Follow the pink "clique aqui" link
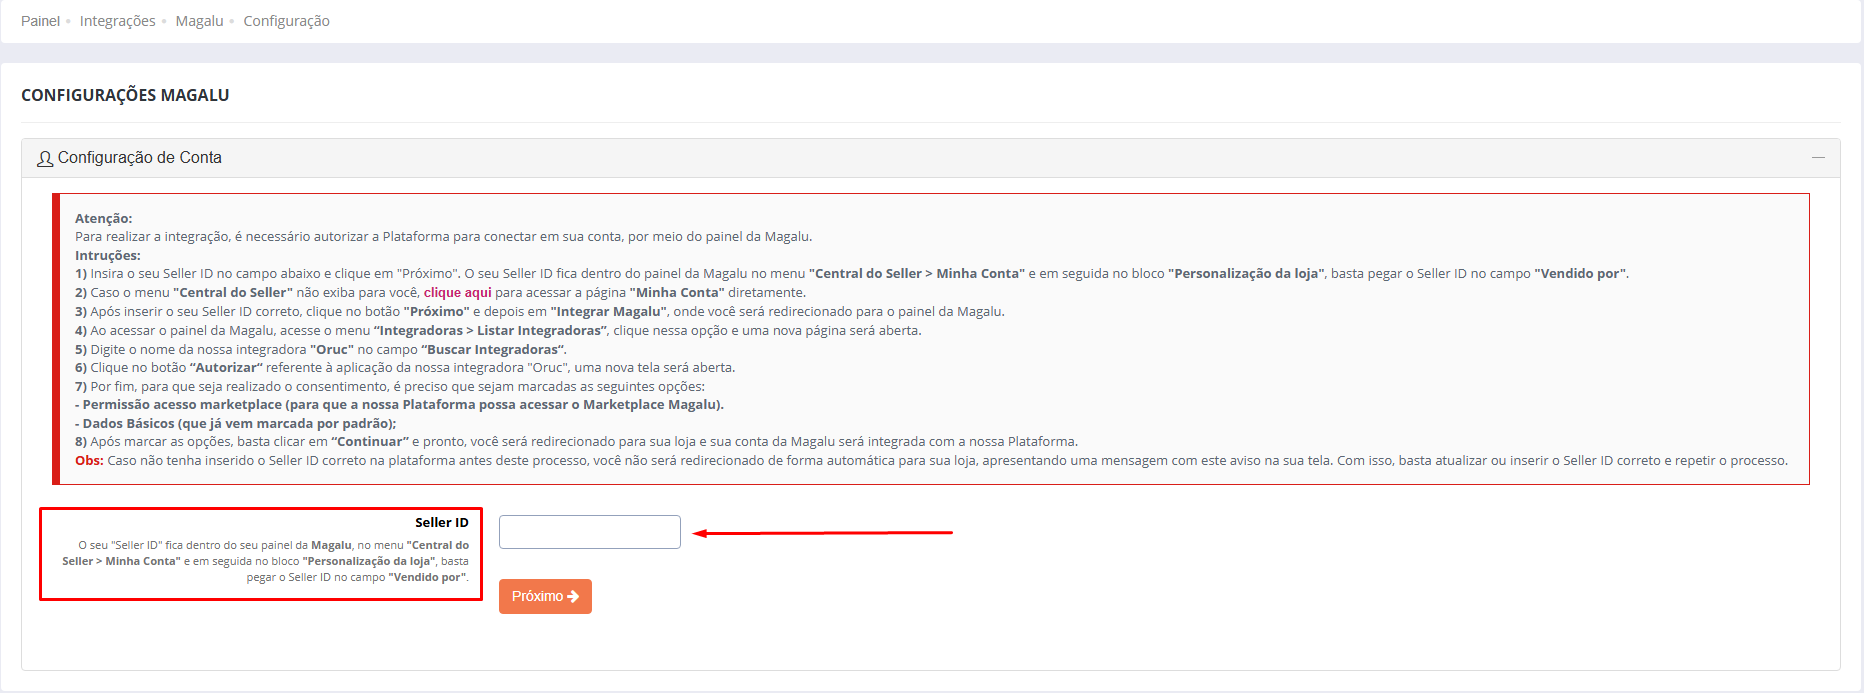The width and height of the screenshot is (1864, 693). pos(457,293)
